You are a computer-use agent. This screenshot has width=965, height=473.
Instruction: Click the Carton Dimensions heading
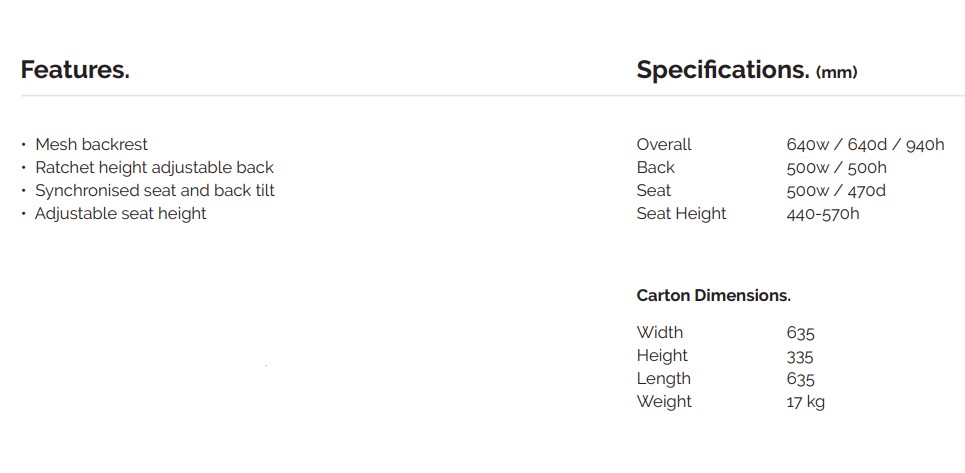(714, 295)
